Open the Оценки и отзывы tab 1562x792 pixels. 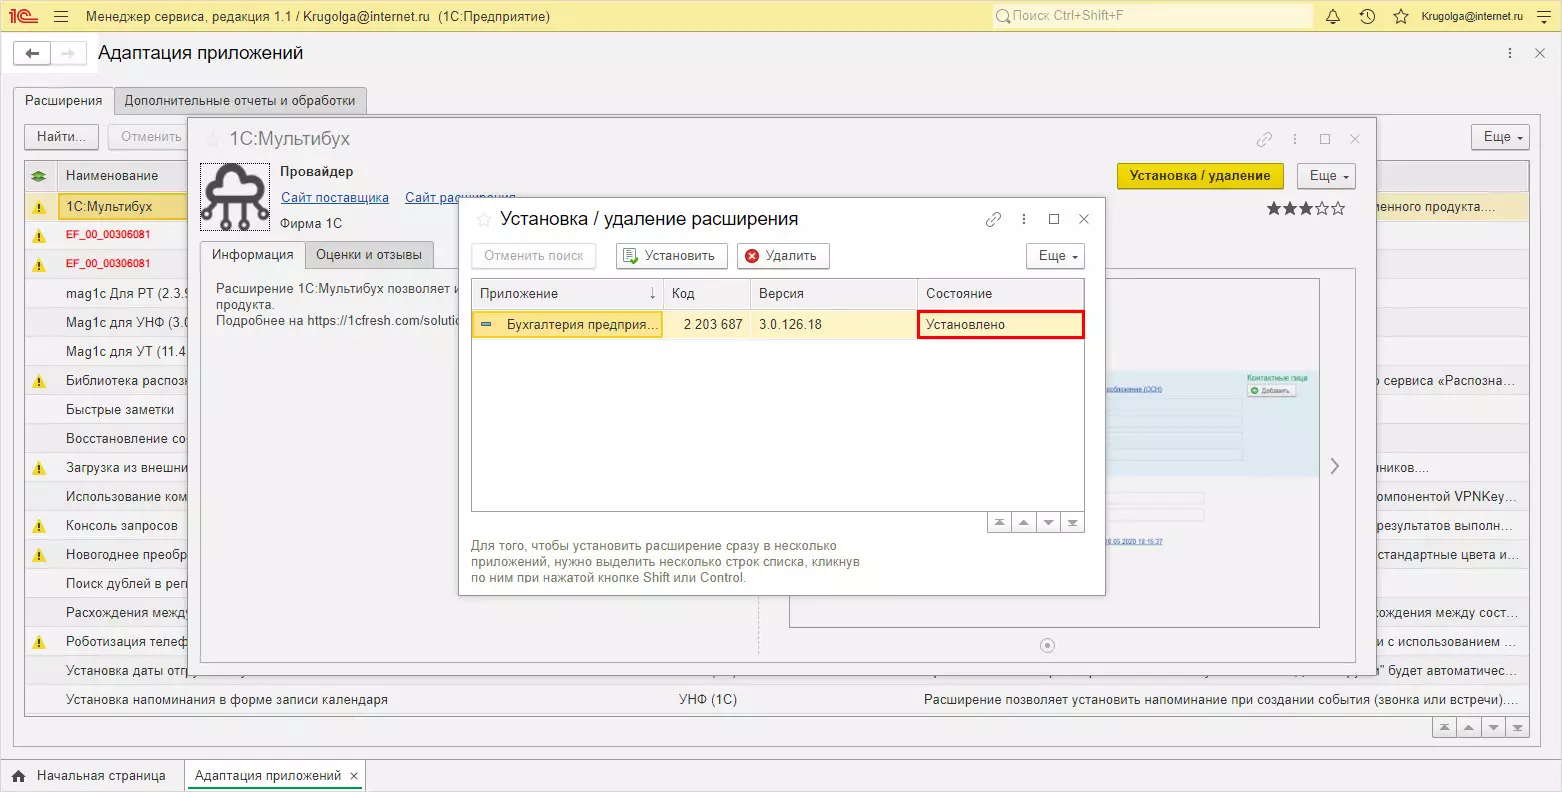[x=369, y=255]
